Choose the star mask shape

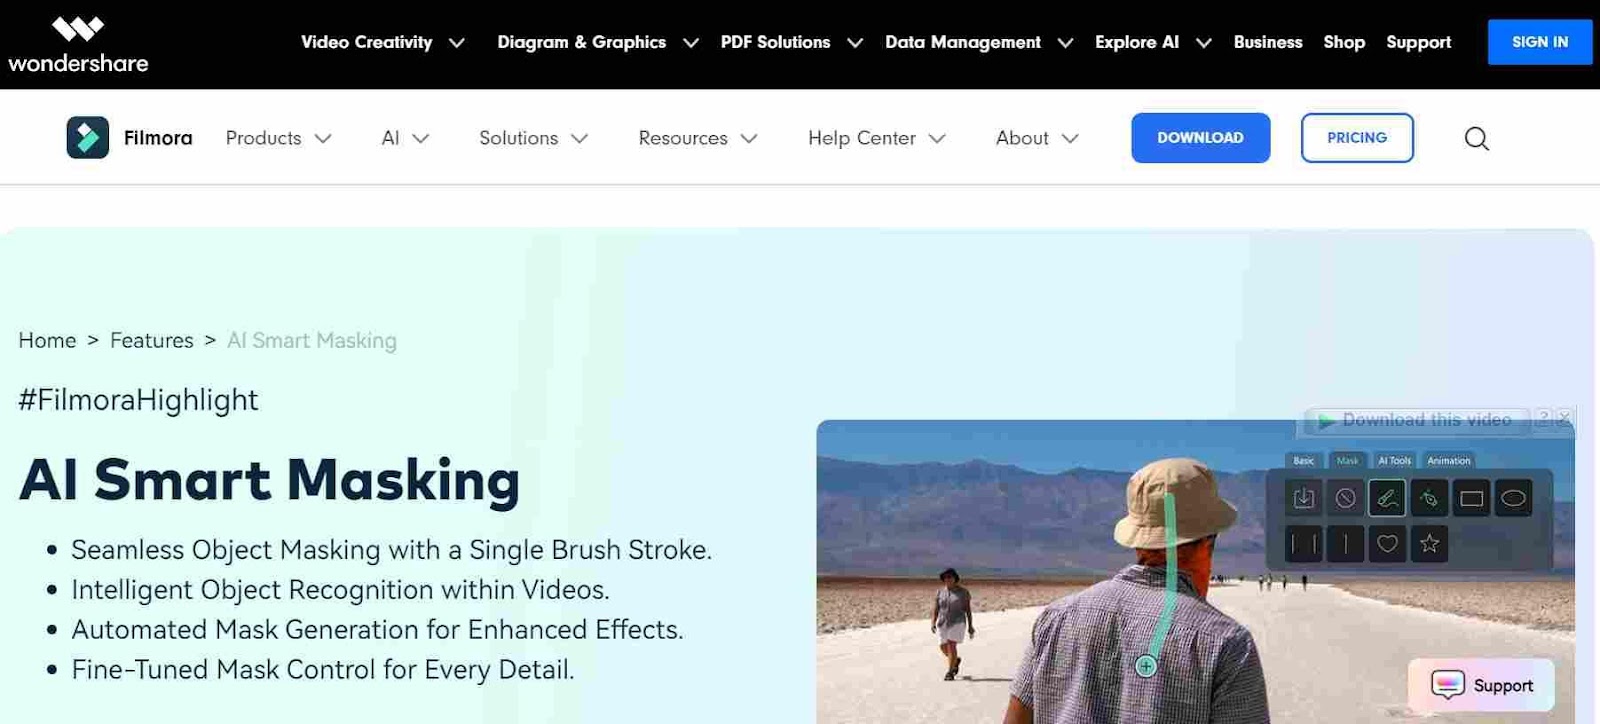(1429, 544)
